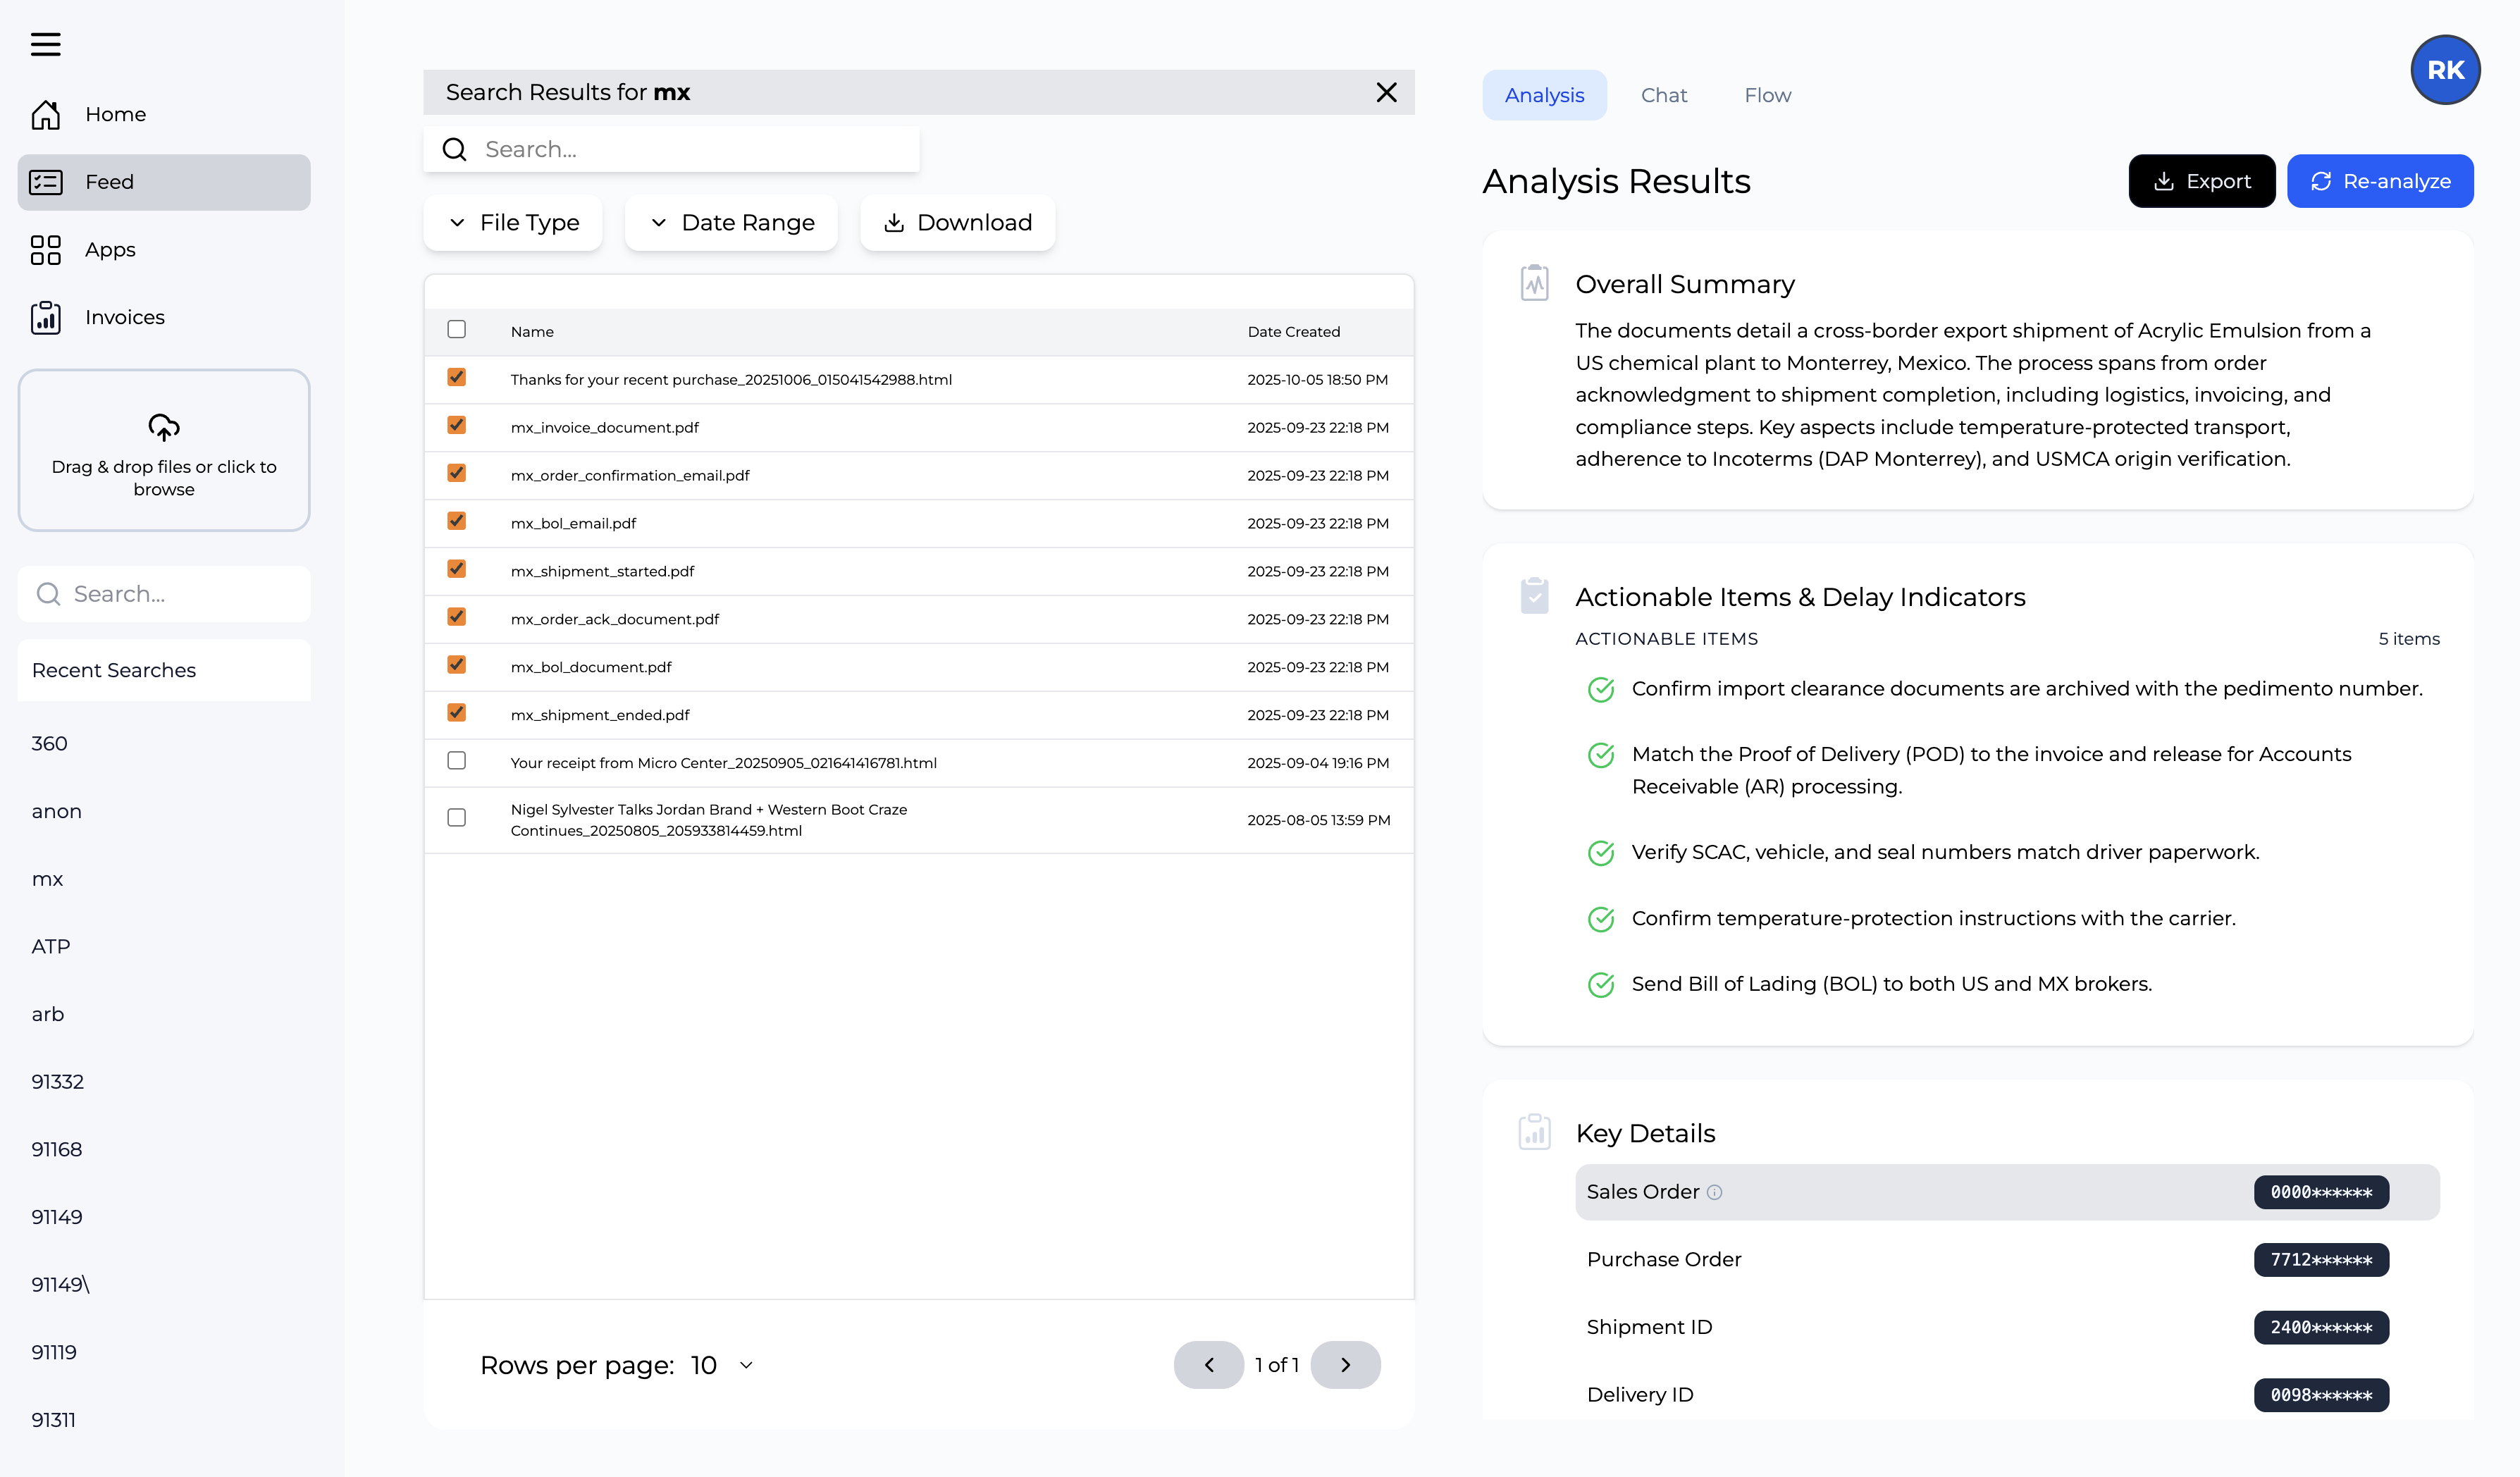
Task: Click the Invoices chart icon
Action: tap(45, 318)
